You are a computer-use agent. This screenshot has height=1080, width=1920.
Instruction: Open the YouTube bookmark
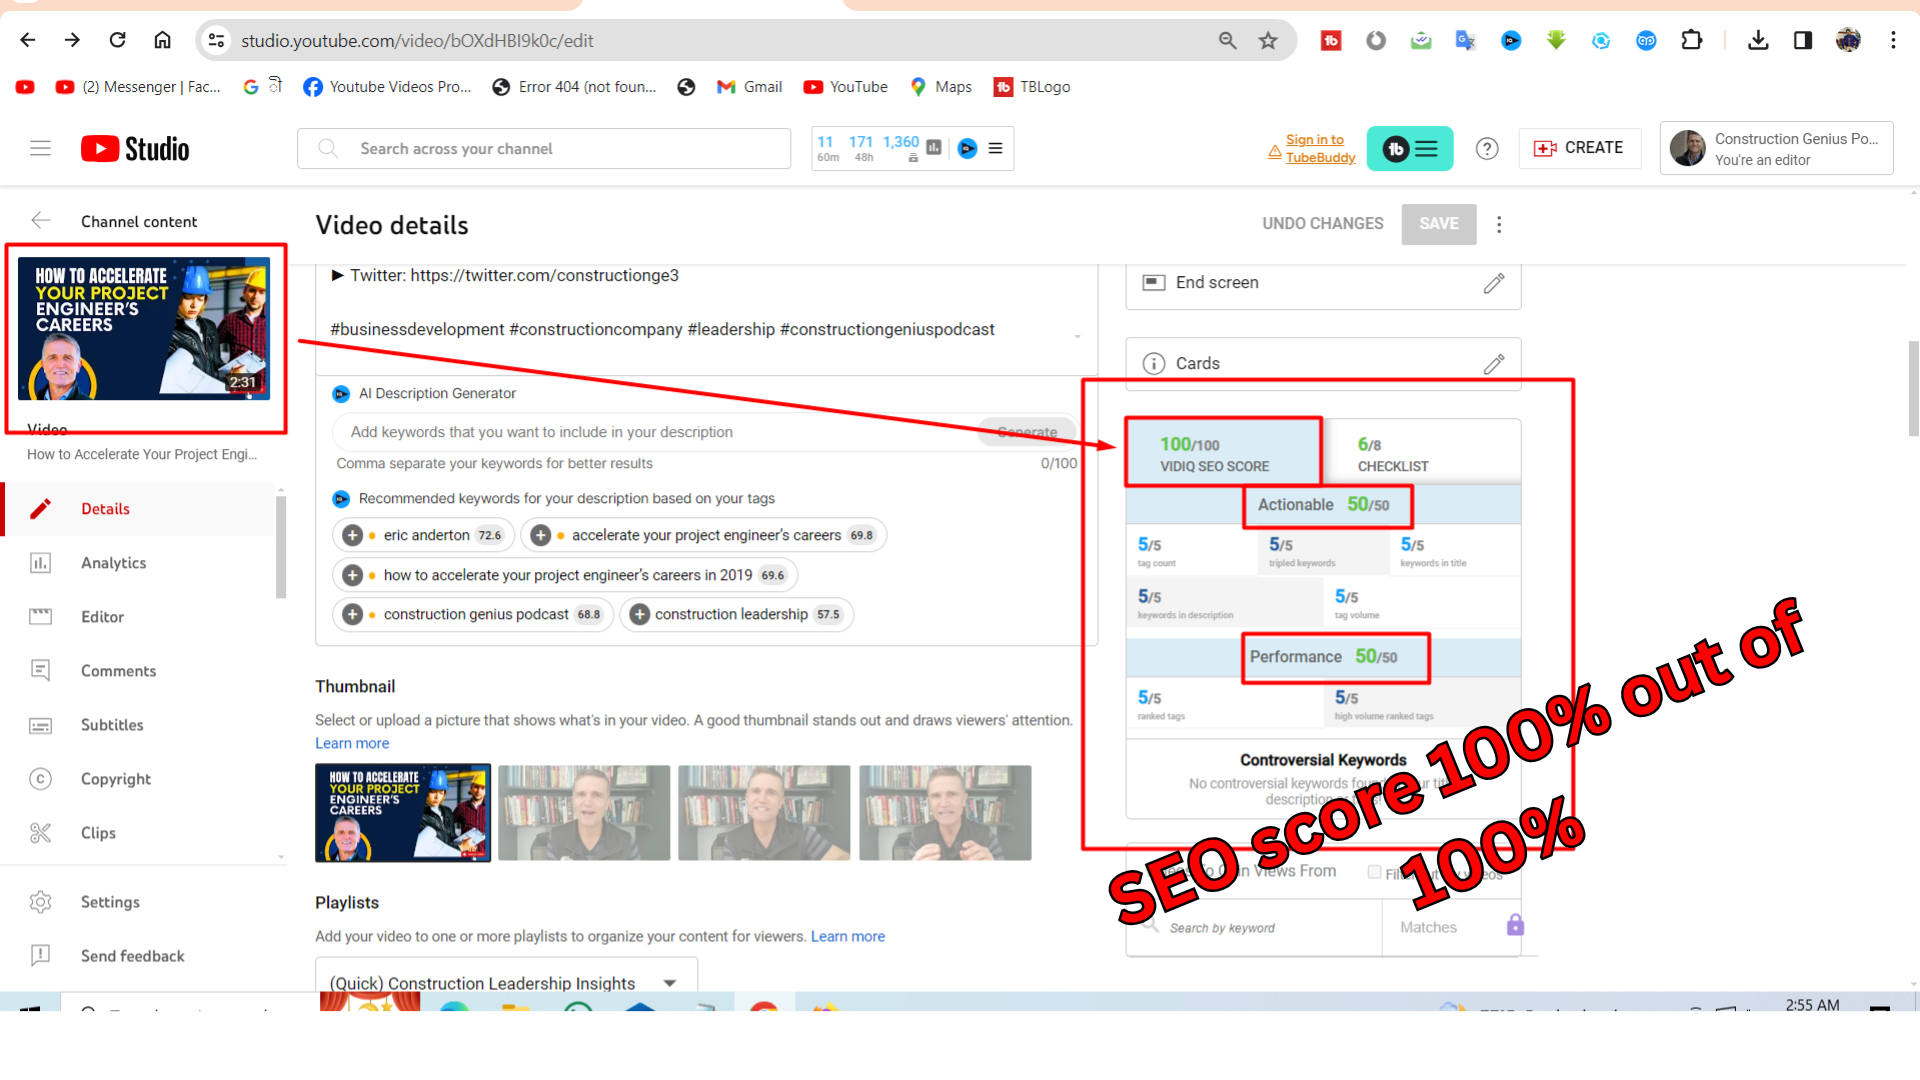[845, 87]
